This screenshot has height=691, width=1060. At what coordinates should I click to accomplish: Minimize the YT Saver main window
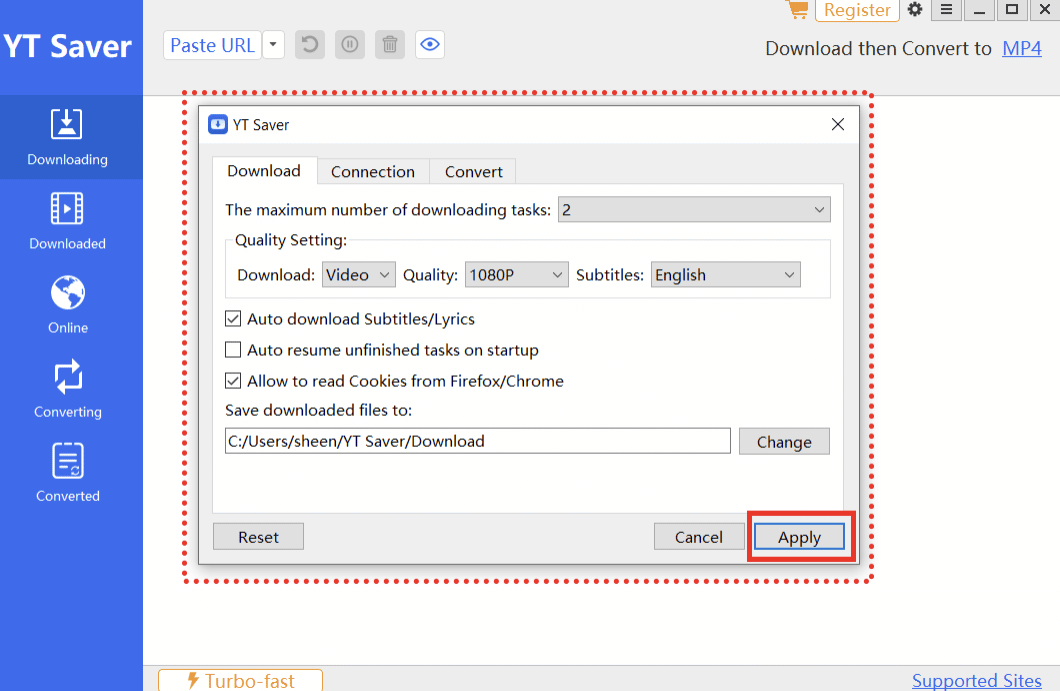(979, 9)
